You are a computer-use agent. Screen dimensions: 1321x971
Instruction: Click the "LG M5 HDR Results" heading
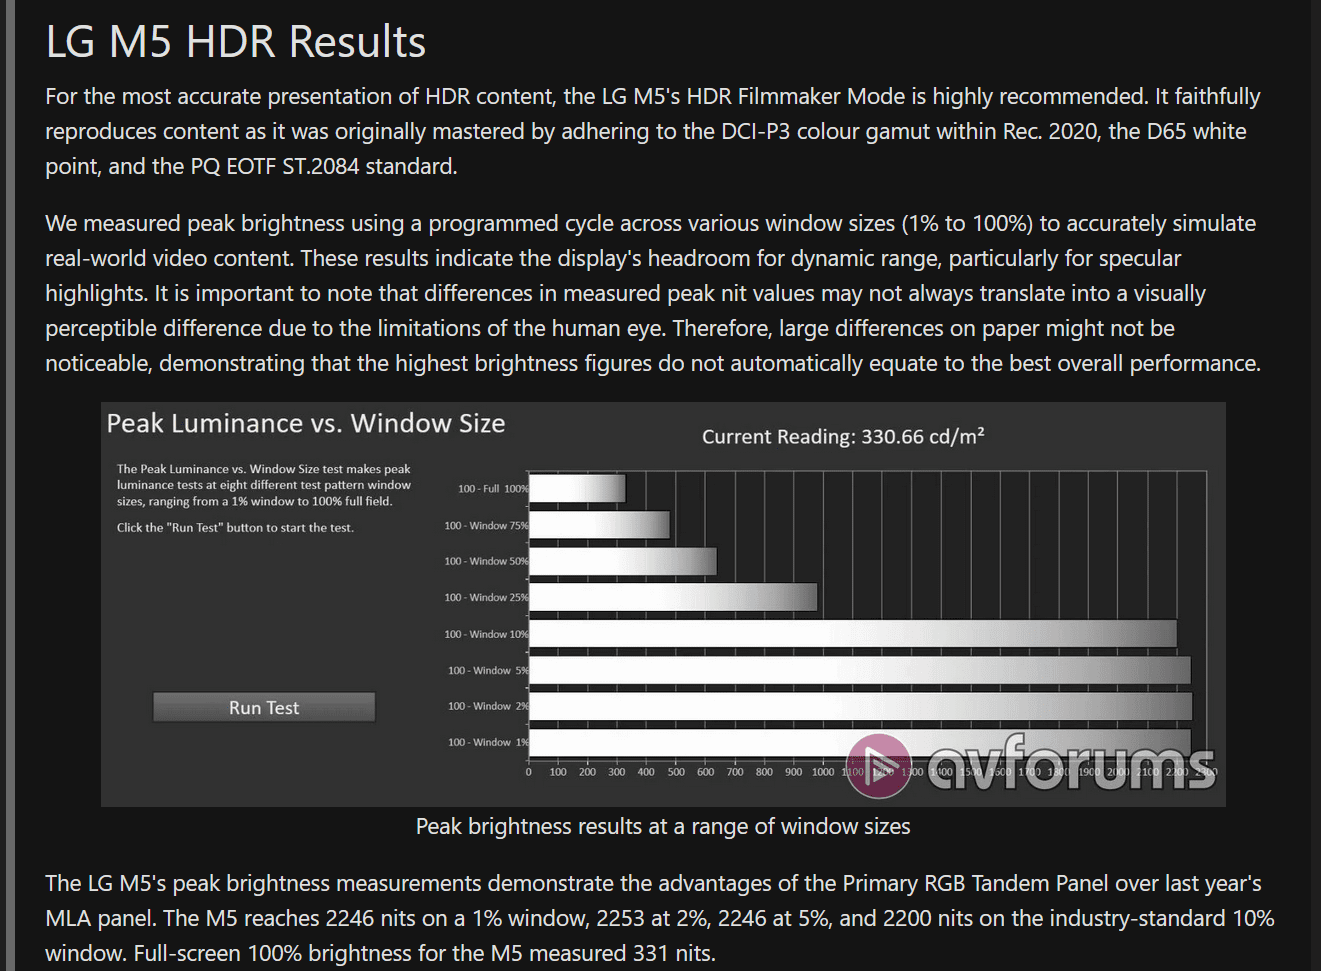point(236,42)
